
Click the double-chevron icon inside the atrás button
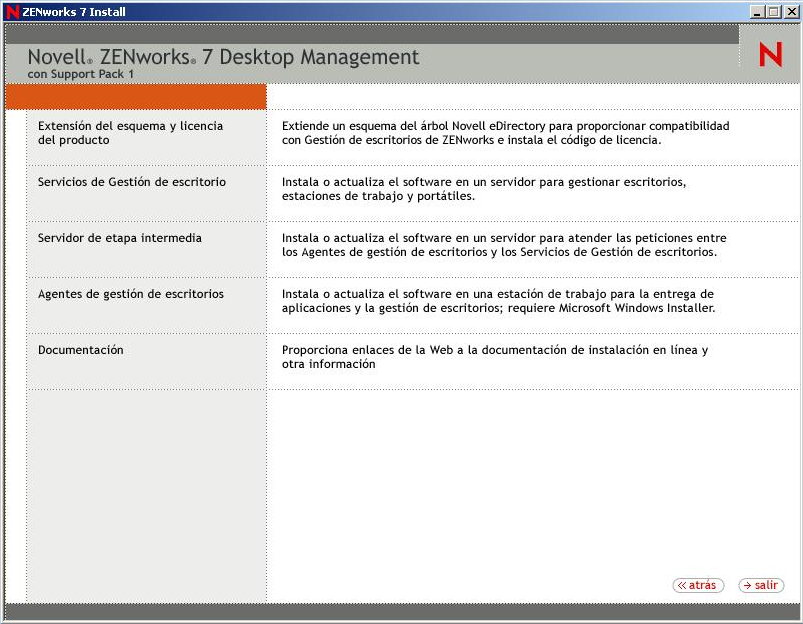684,585
